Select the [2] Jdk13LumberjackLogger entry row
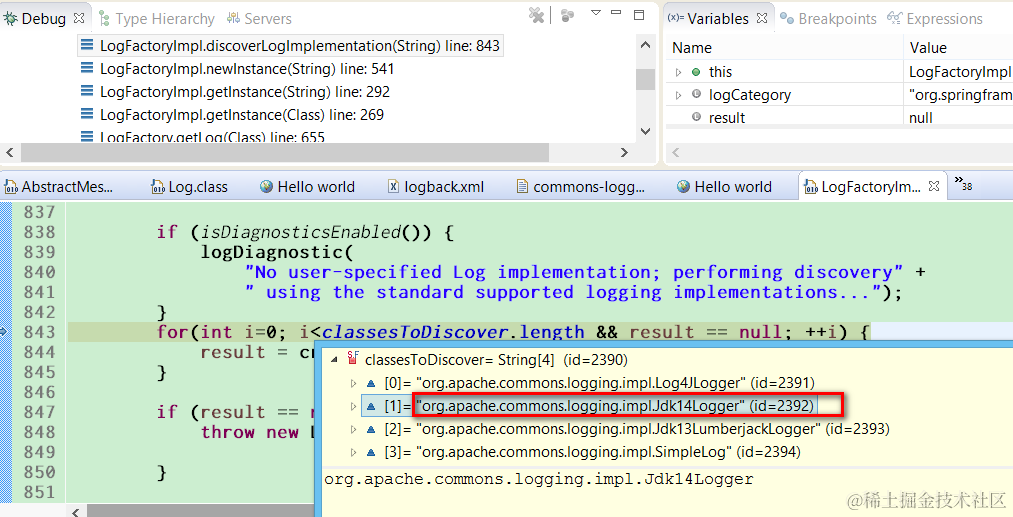 point(627,428)
